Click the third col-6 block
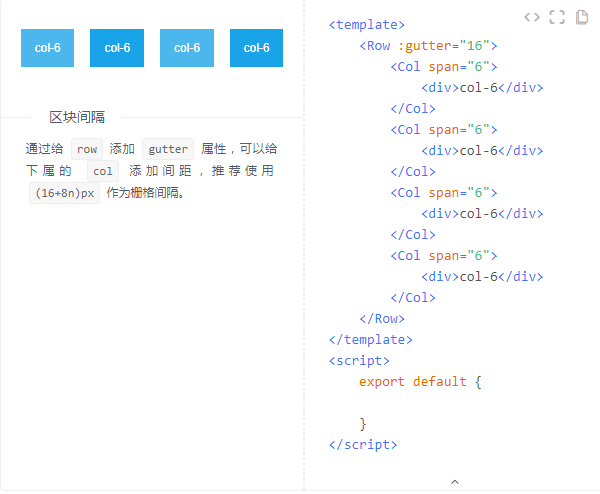600x494 pixels. pyautogui.click(x=187, y=48)
